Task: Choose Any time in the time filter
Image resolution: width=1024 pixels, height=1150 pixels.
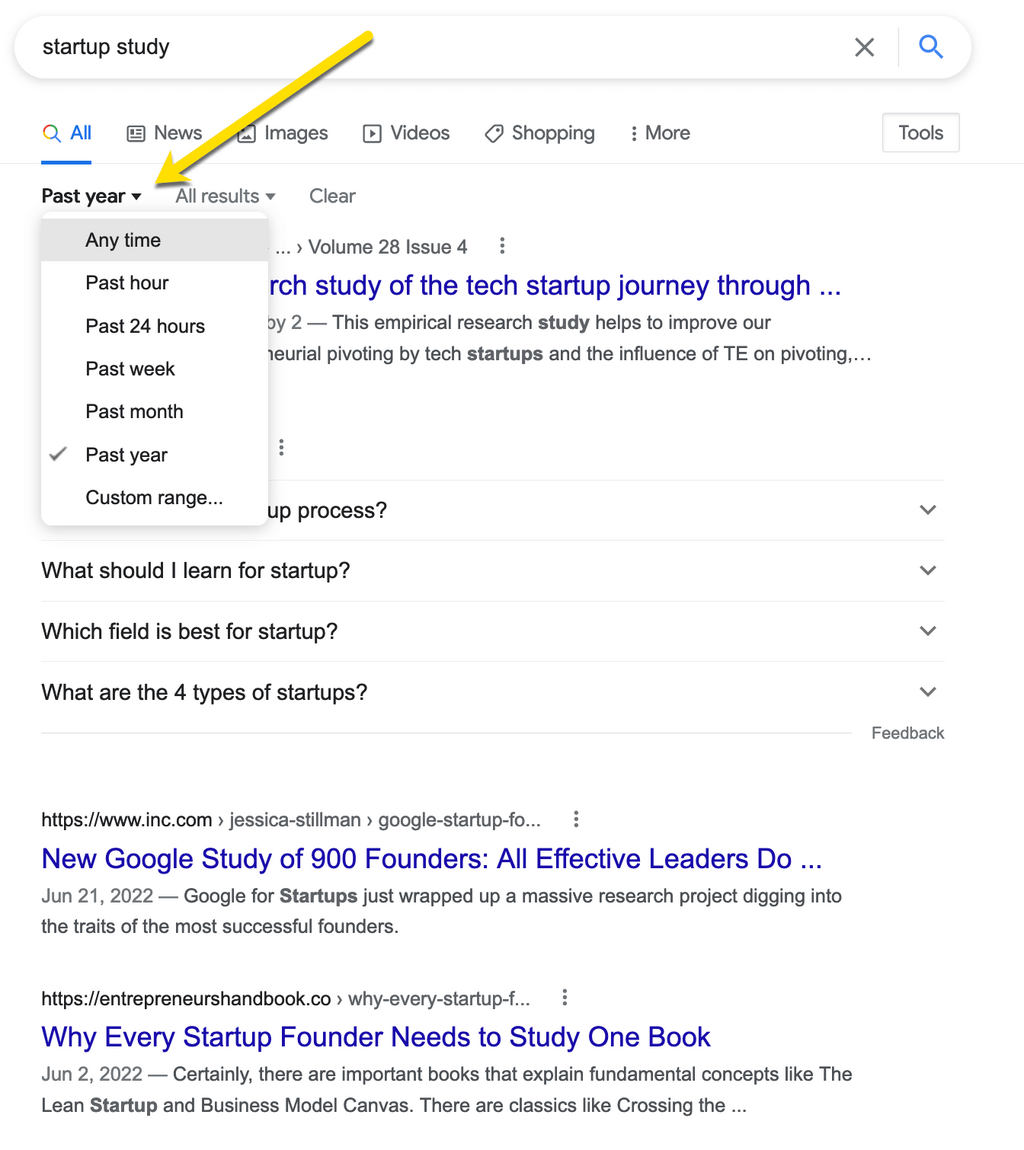Action: click(123, 240)
